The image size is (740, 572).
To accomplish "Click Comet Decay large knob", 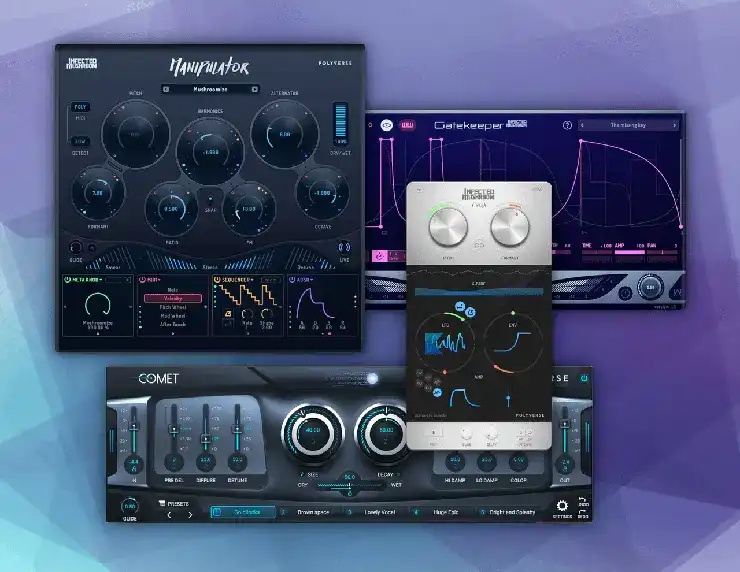I will coord(386,433).
